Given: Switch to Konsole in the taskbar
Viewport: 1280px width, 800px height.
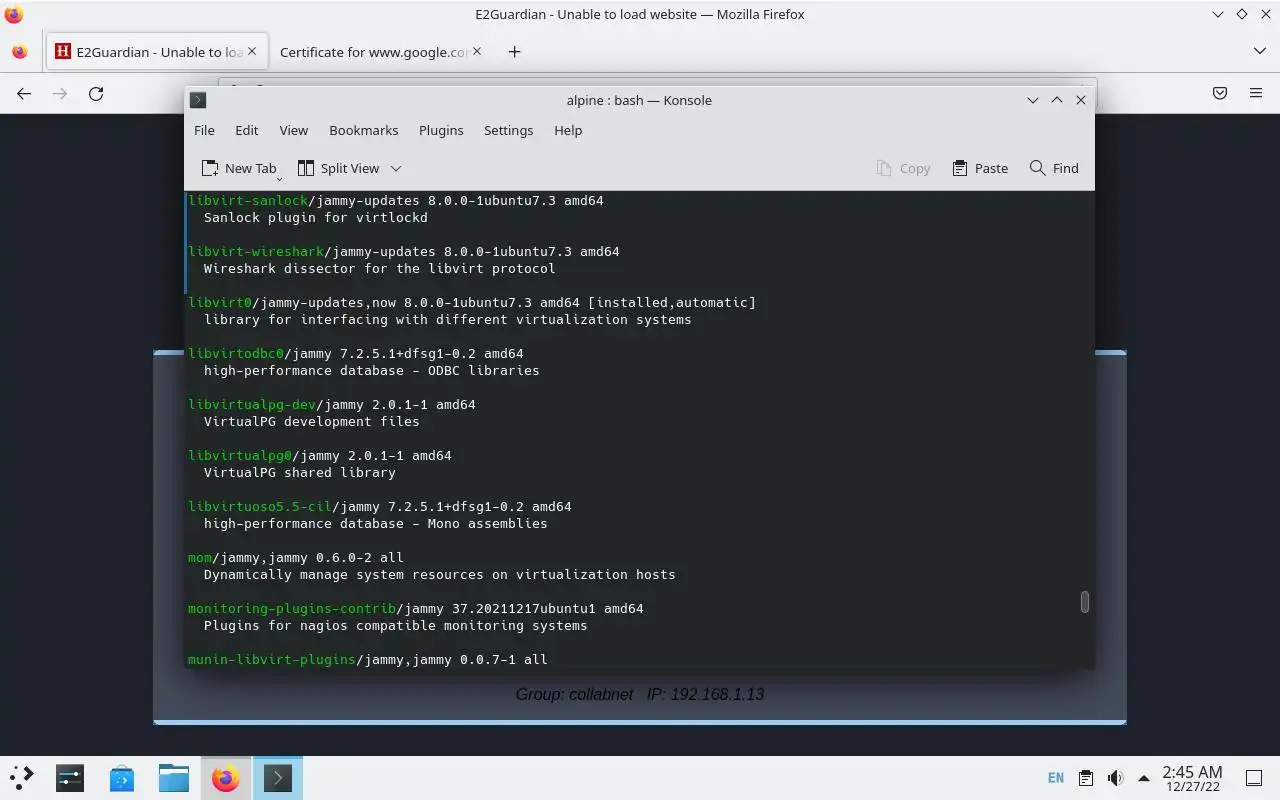Looking at the screenshot, I should point(278,777).
